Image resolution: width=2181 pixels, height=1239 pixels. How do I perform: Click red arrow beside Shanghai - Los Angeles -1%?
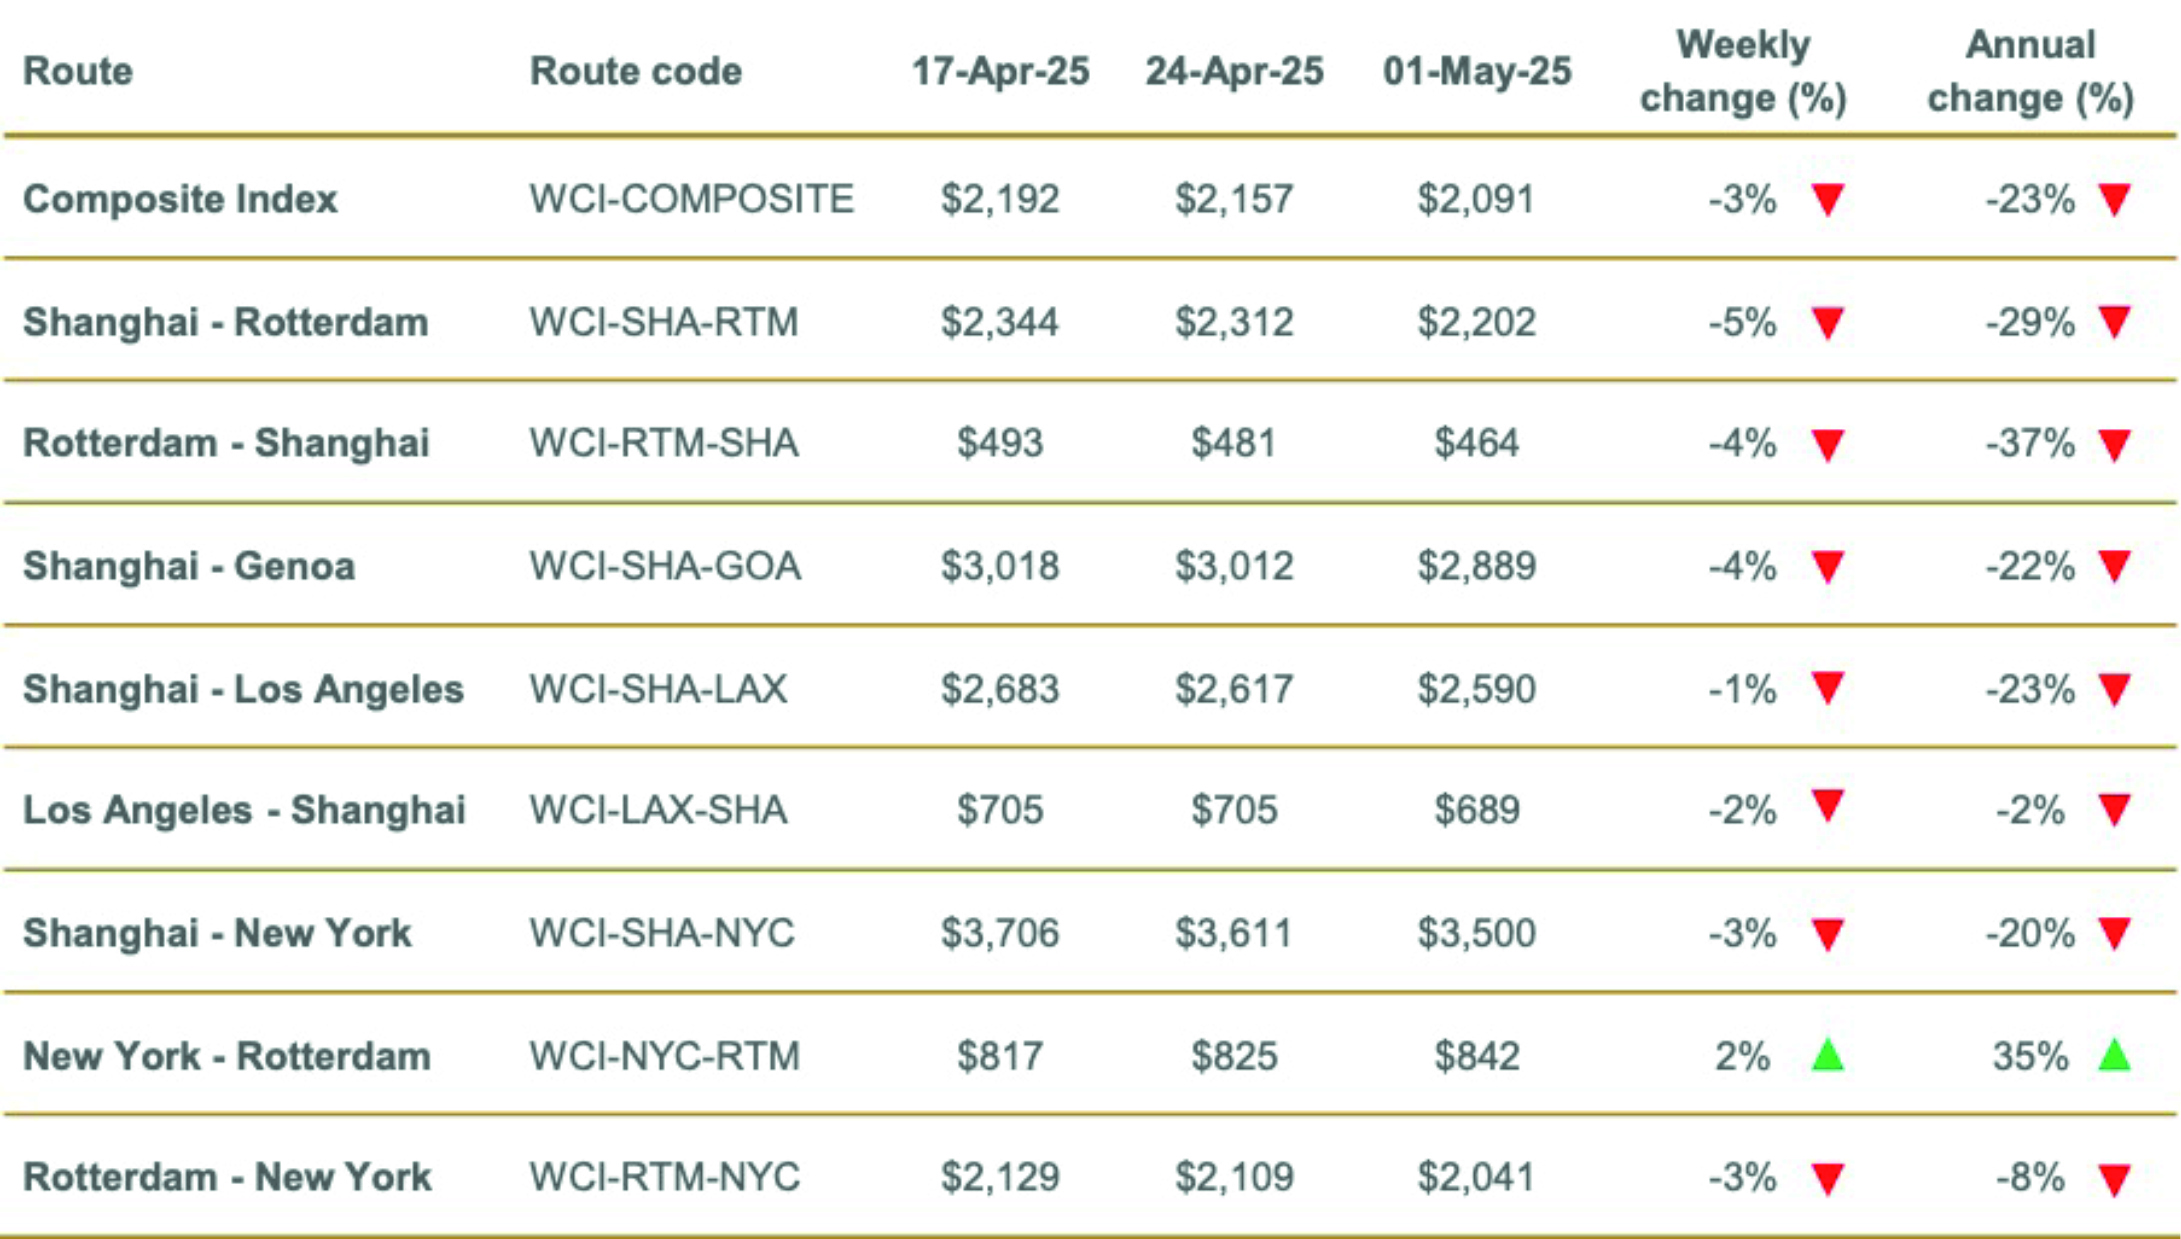(1827, 688)
